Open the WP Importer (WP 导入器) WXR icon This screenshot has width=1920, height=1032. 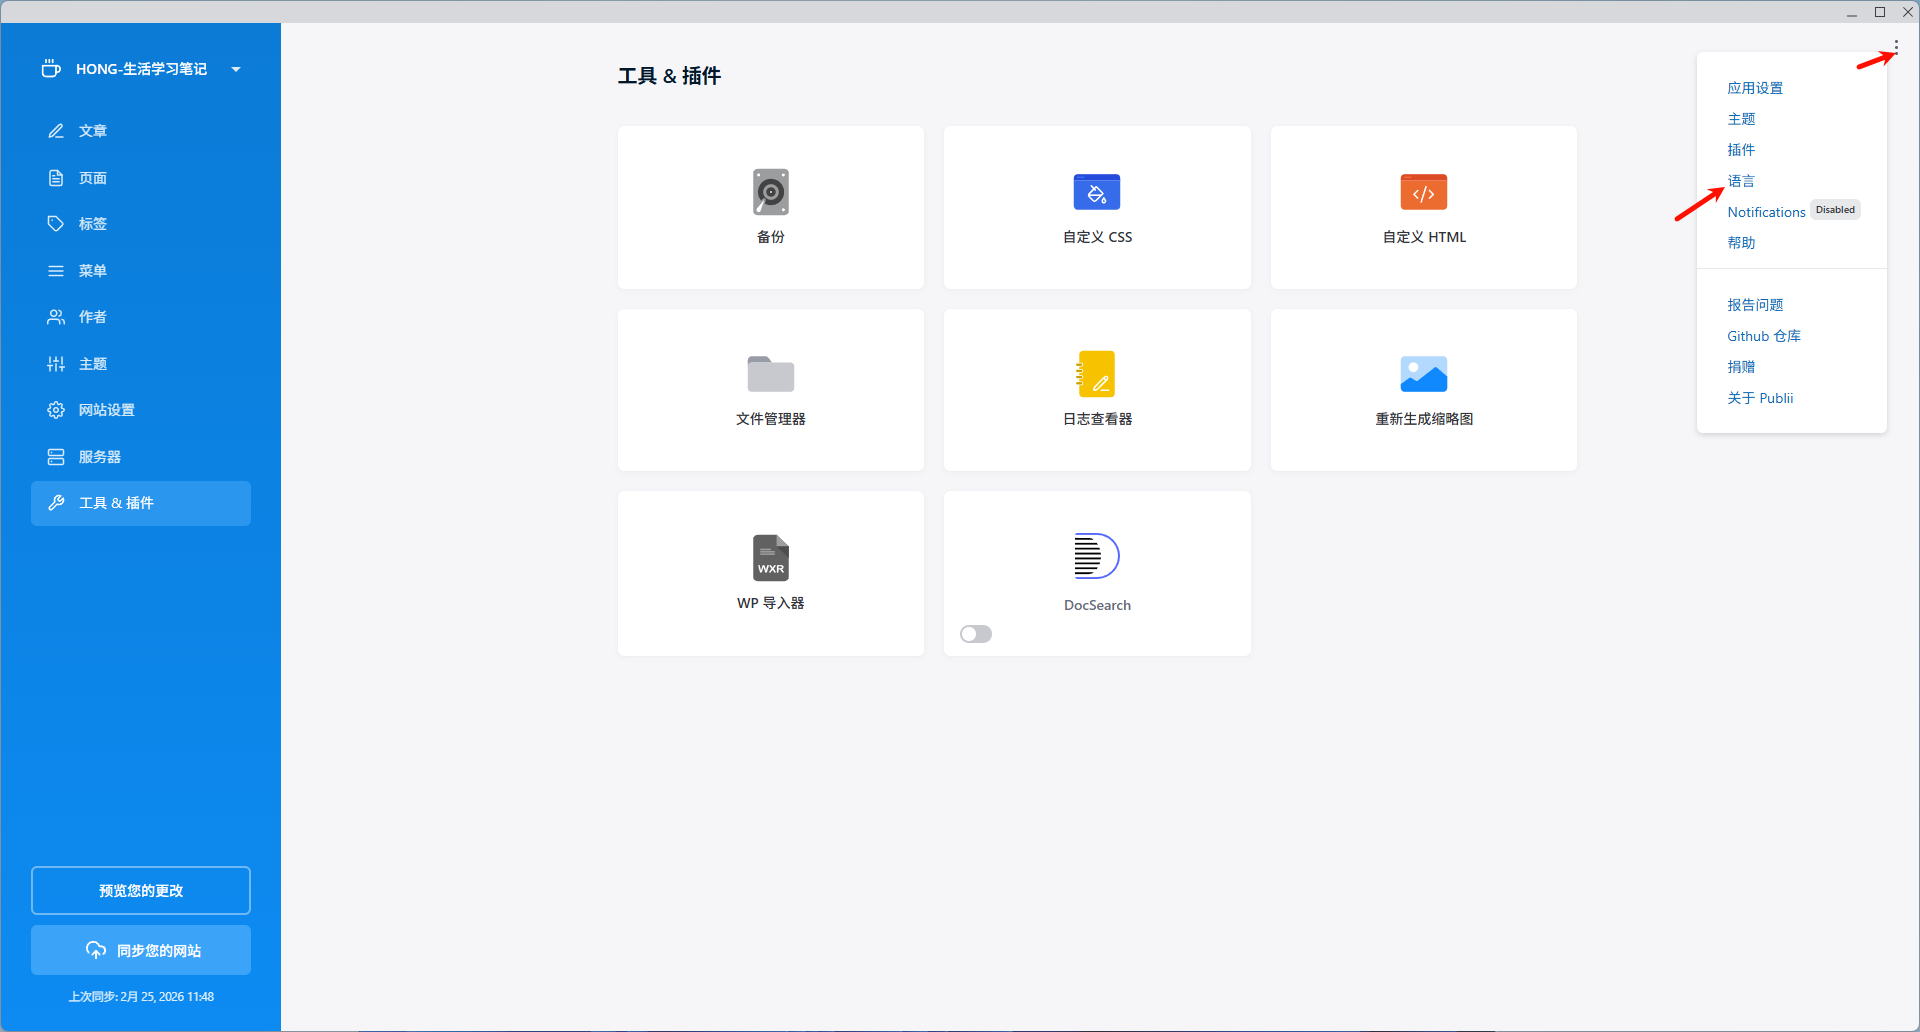coord(770,557)
